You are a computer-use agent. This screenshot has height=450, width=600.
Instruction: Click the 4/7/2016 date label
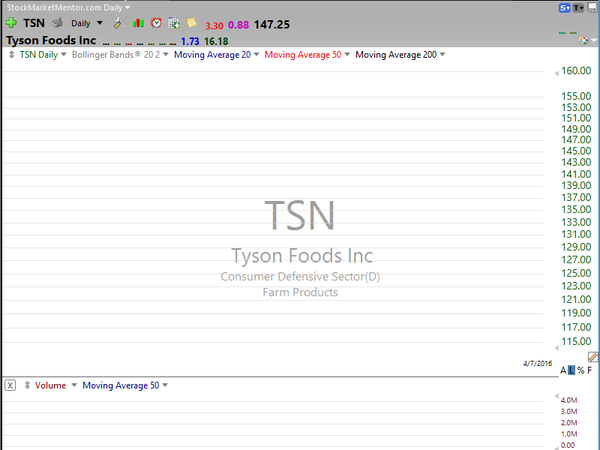(x=538, y=363)
